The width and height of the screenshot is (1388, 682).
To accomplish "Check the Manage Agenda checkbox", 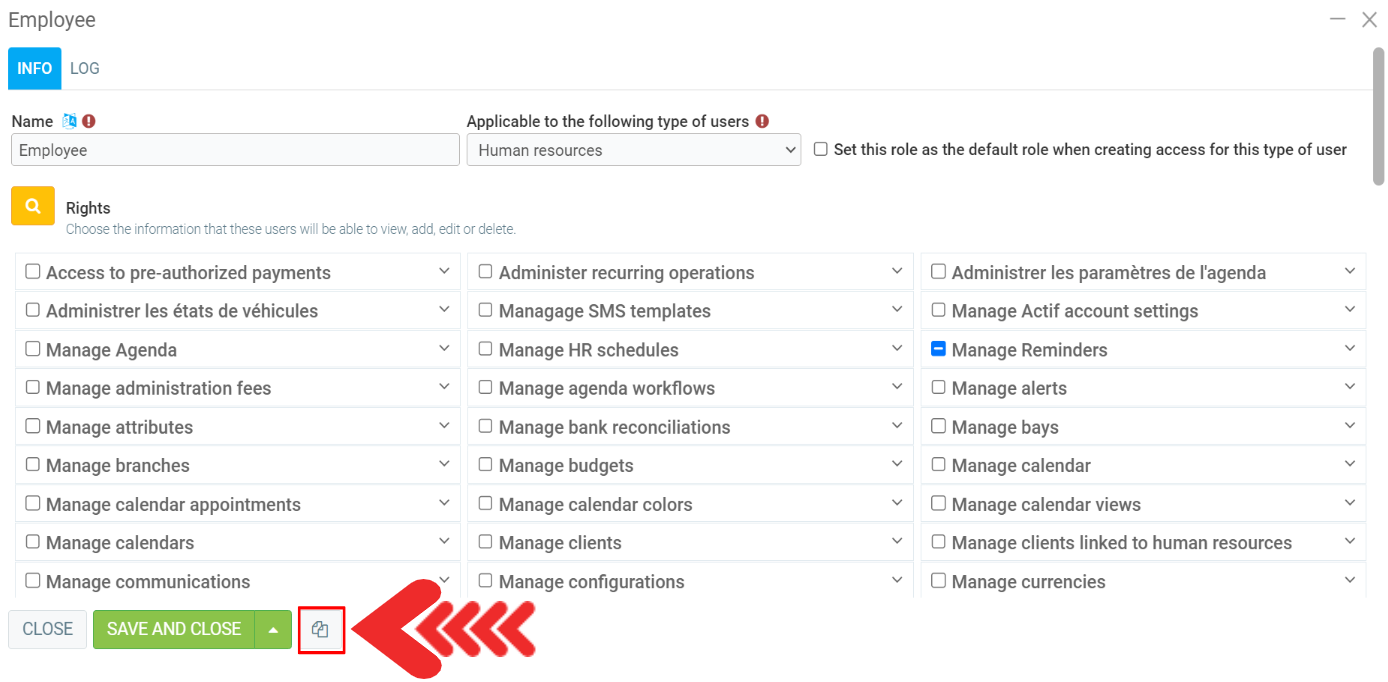I will [x=33, y=349].
